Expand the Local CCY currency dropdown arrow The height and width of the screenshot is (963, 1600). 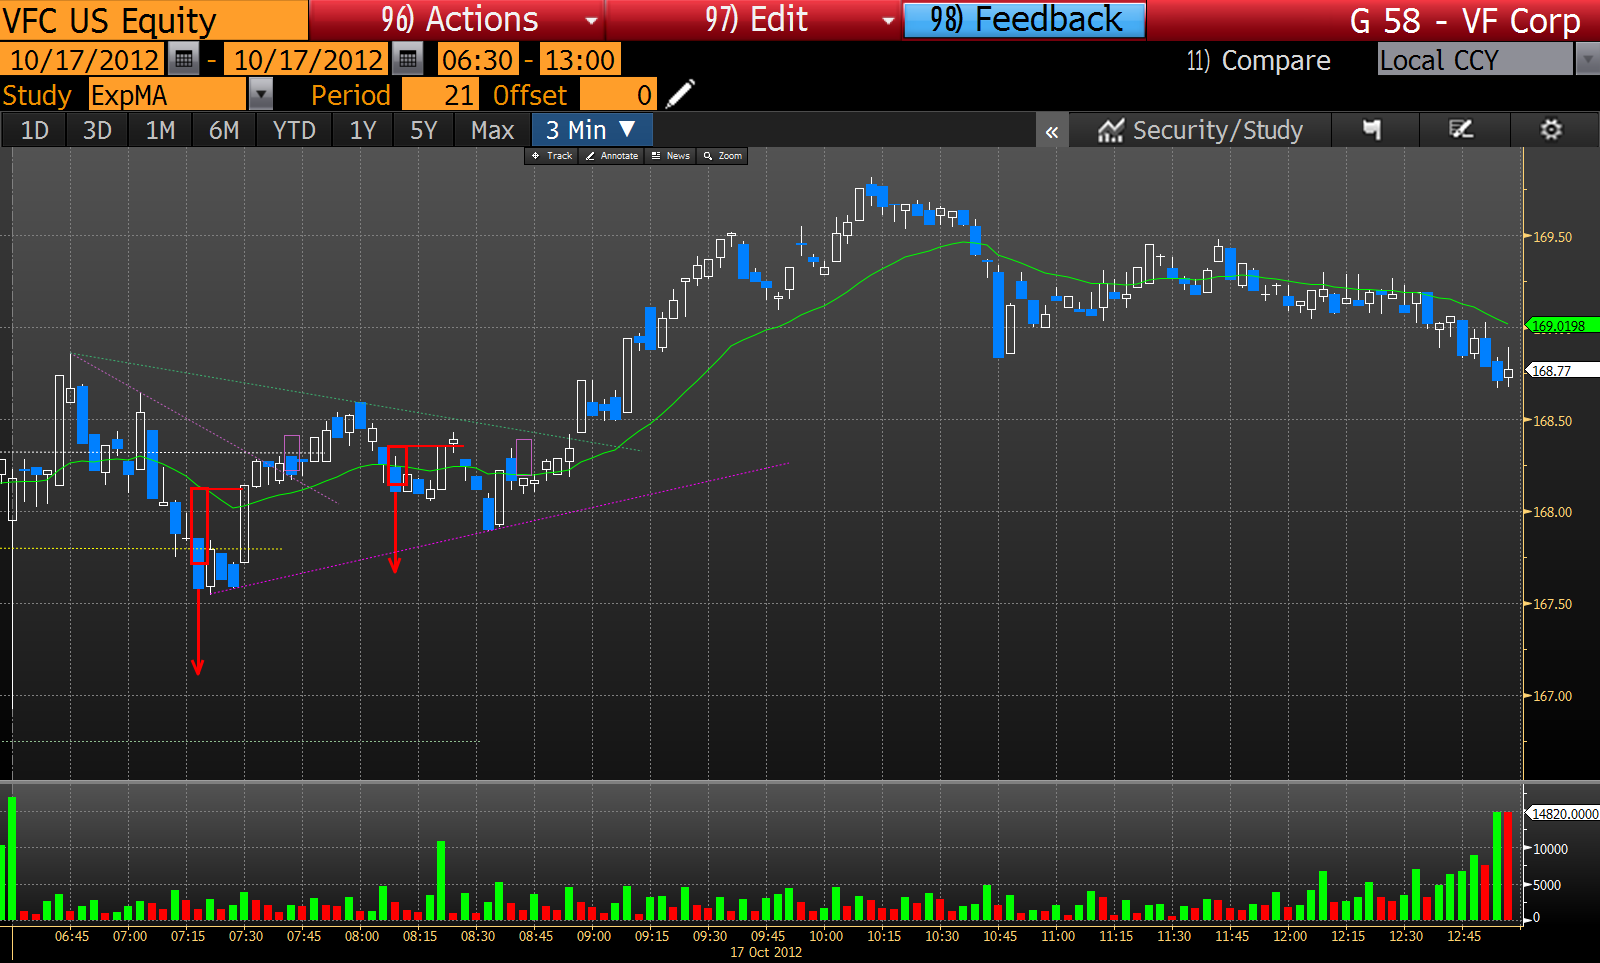[x=1588, y=60]
